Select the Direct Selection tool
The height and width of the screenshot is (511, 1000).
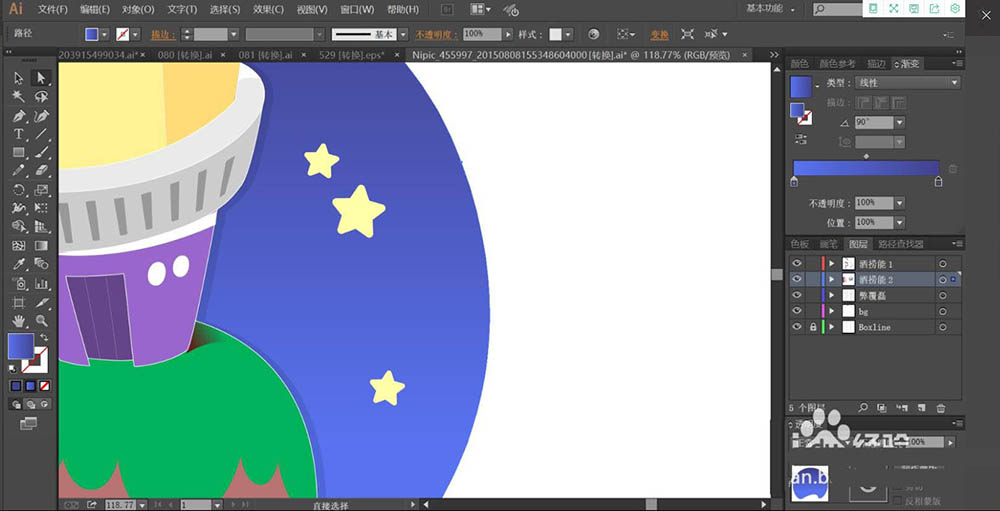pyautogui.click(x=41, y=78)
